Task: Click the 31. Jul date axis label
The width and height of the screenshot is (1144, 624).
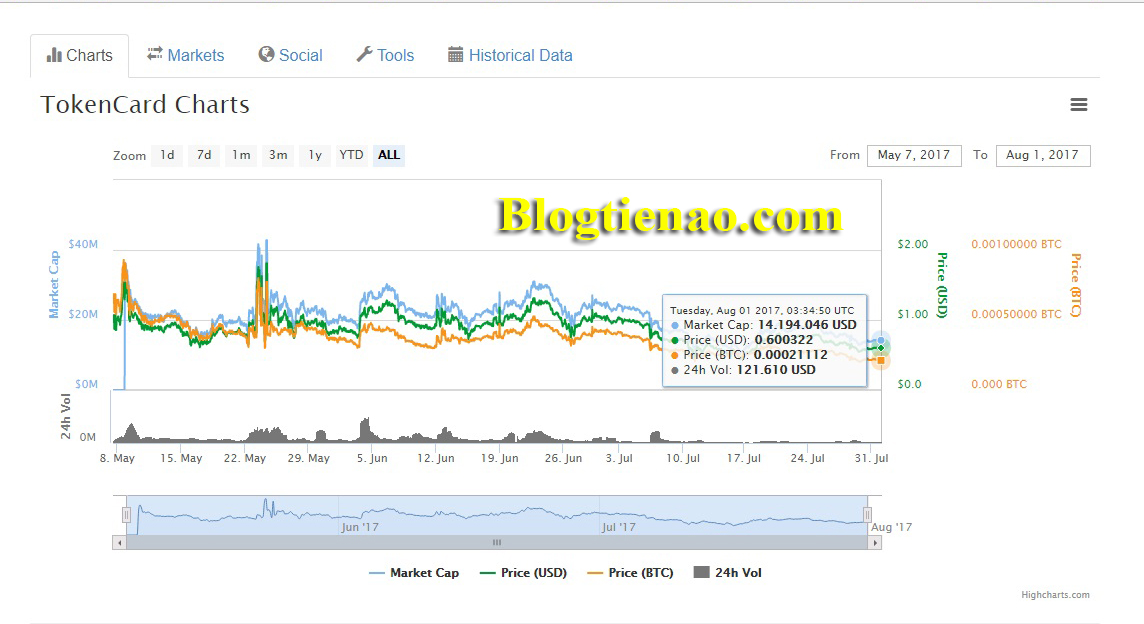Action: [871, 458]
